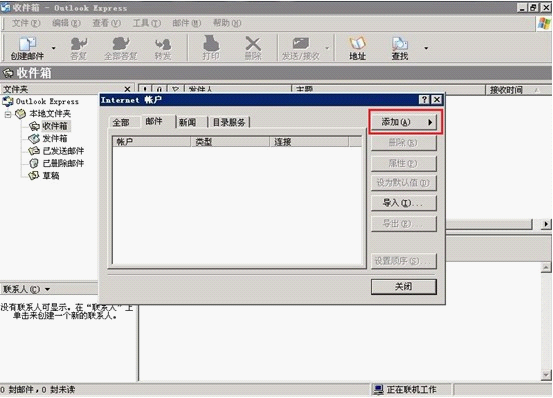Click the Inbox folder icon in tree
This screenshot has height=398, width=553.
pyautogui.click(x=34, y=126)
